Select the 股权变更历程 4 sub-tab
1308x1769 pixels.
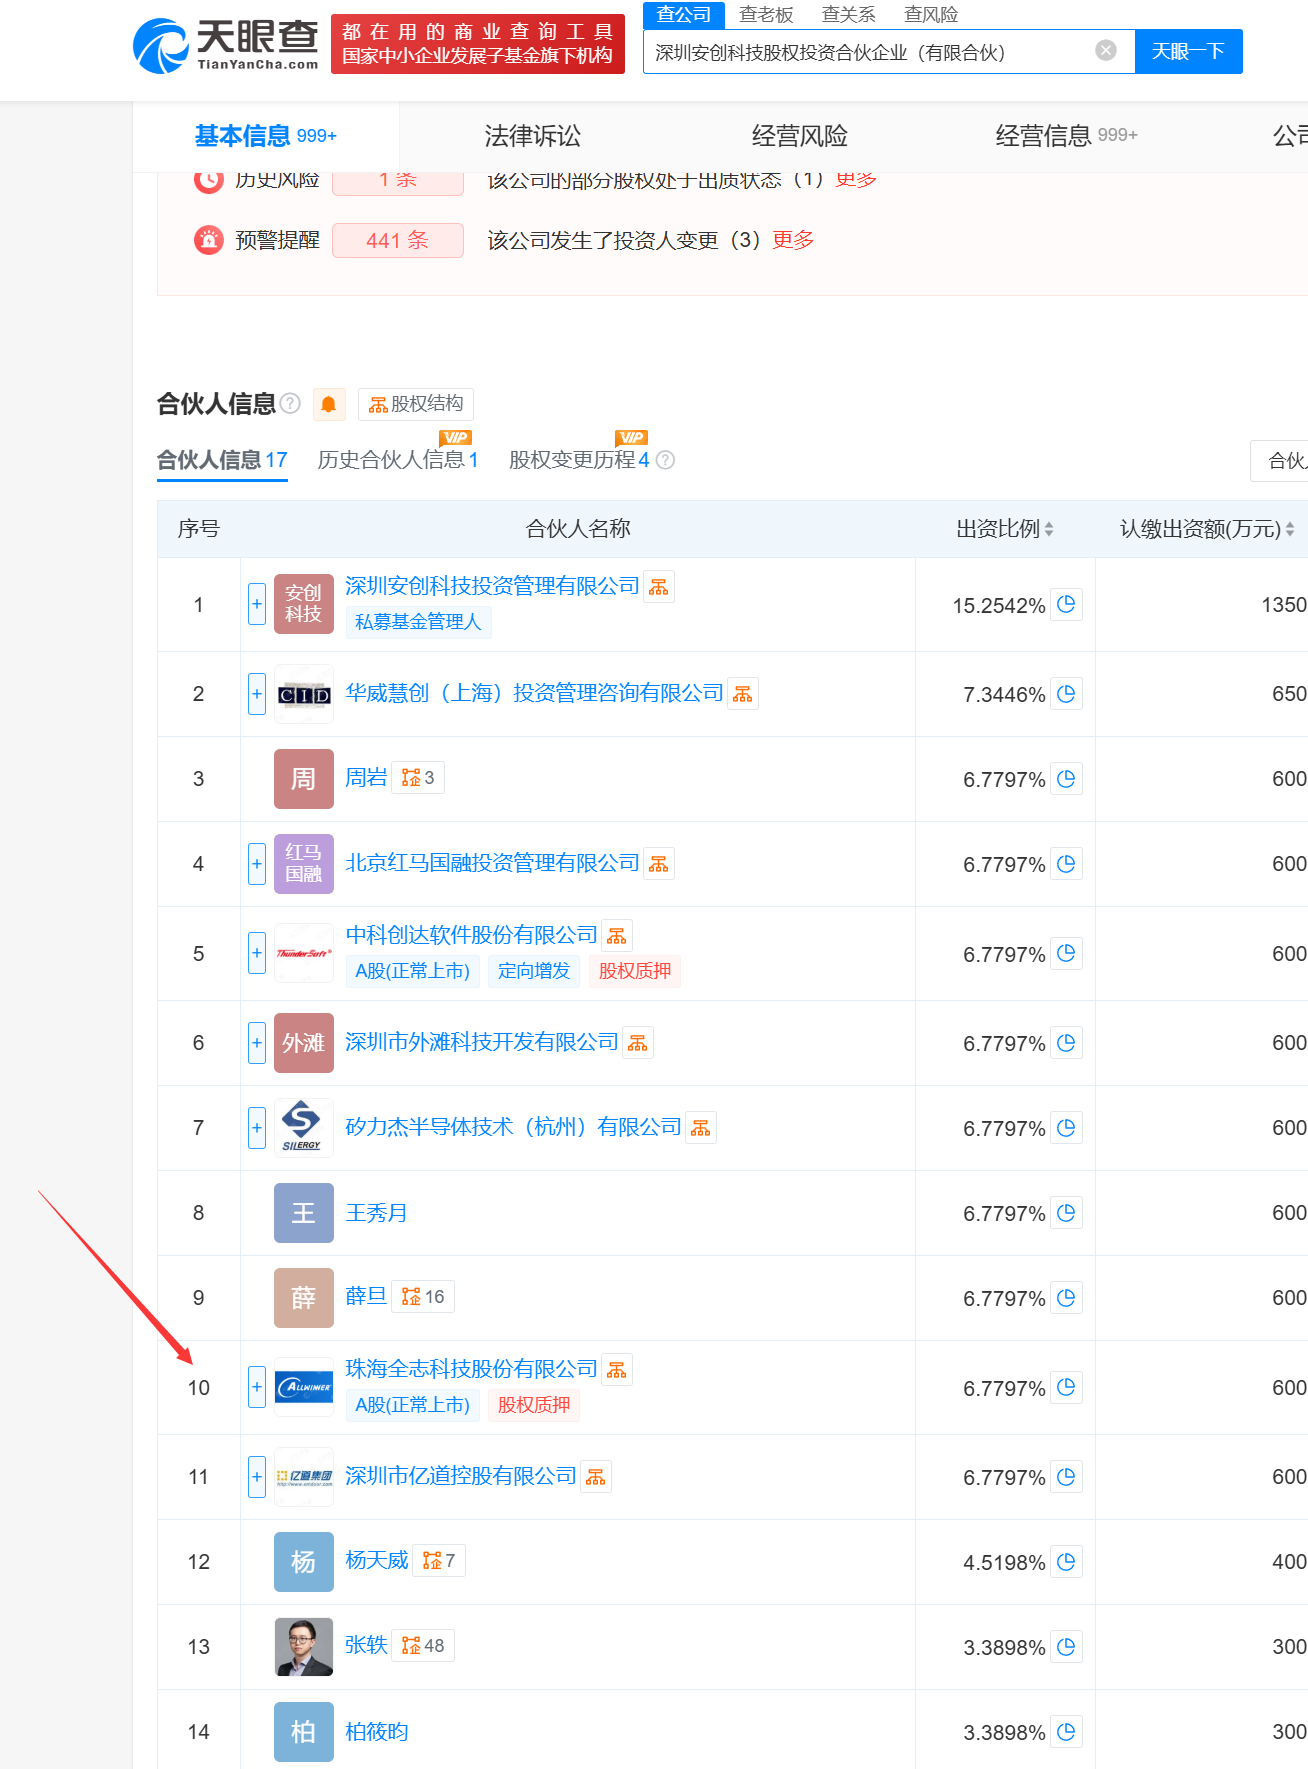pyautogui.click(x=579, y=460)
